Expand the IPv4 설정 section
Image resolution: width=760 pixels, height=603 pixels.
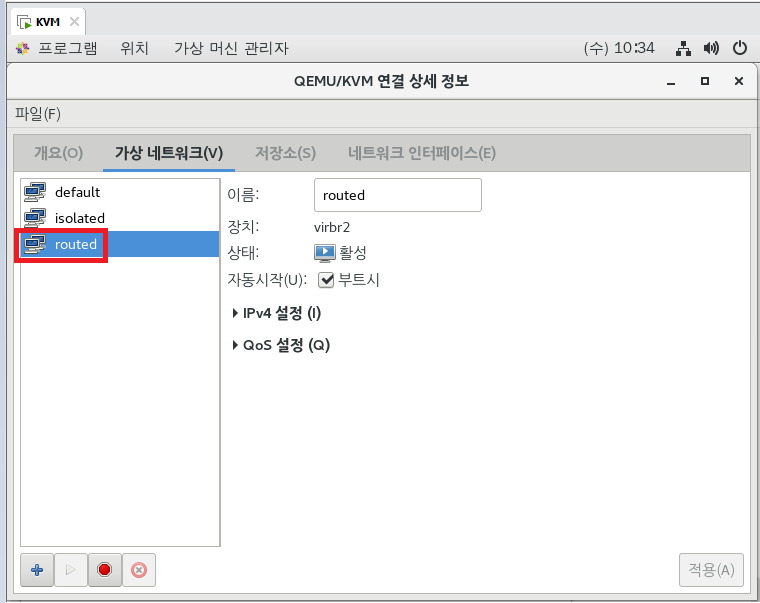(x=277, y=313)
